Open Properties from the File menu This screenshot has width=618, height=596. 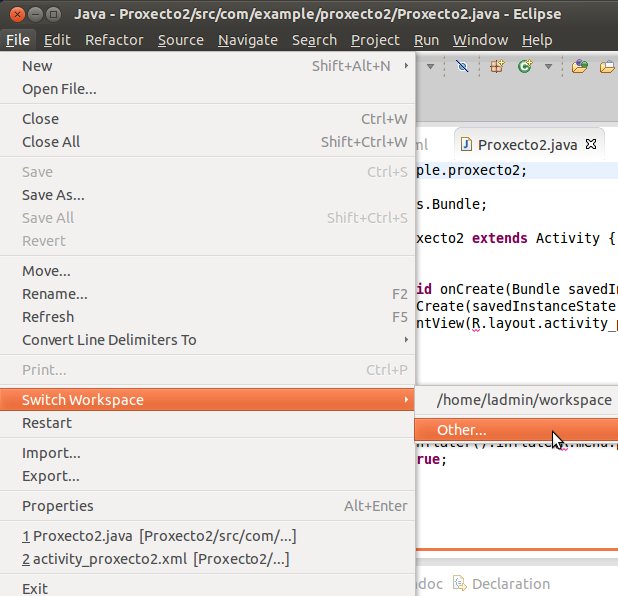[207, 506]
